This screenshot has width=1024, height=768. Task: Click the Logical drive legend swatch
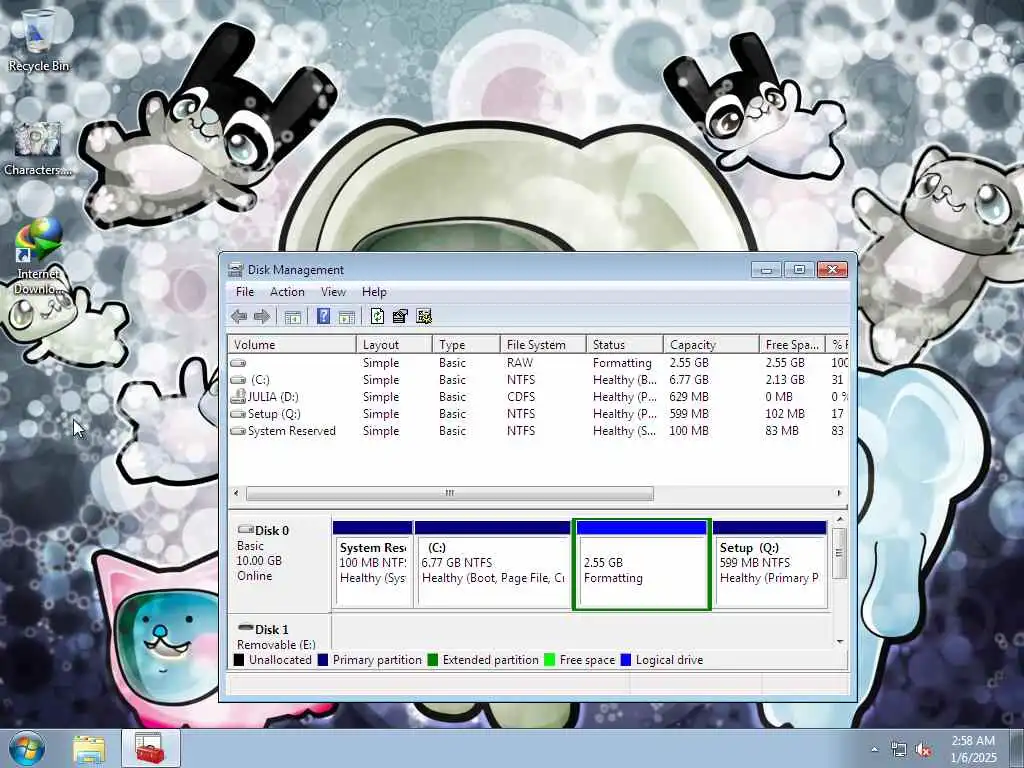point(626,660)
